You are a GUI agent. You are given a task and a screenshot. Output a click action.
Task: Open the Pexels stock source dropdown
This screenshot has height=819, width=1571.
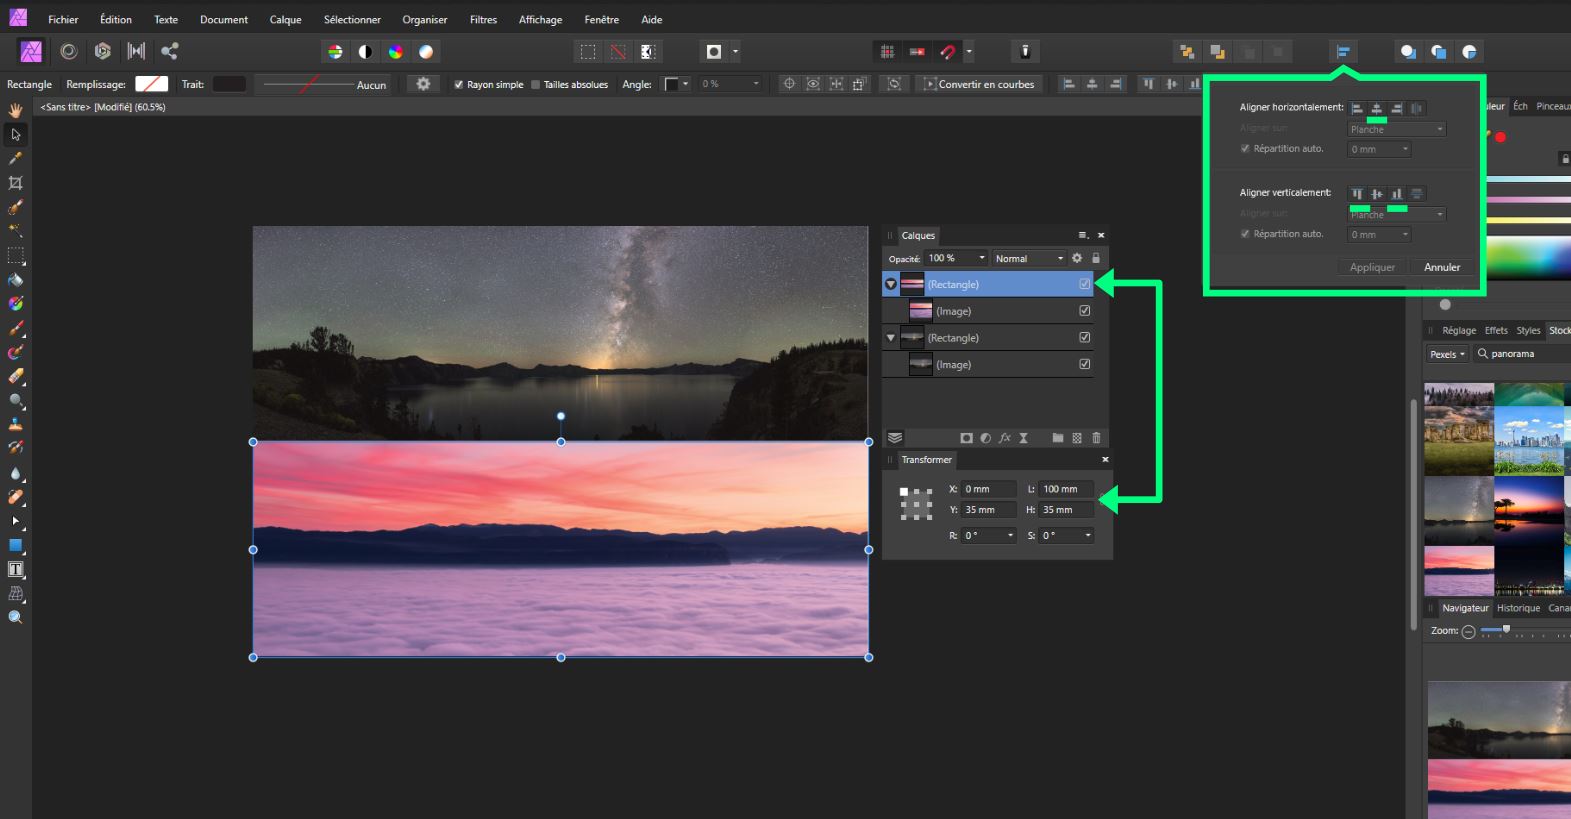(1447, 354)
